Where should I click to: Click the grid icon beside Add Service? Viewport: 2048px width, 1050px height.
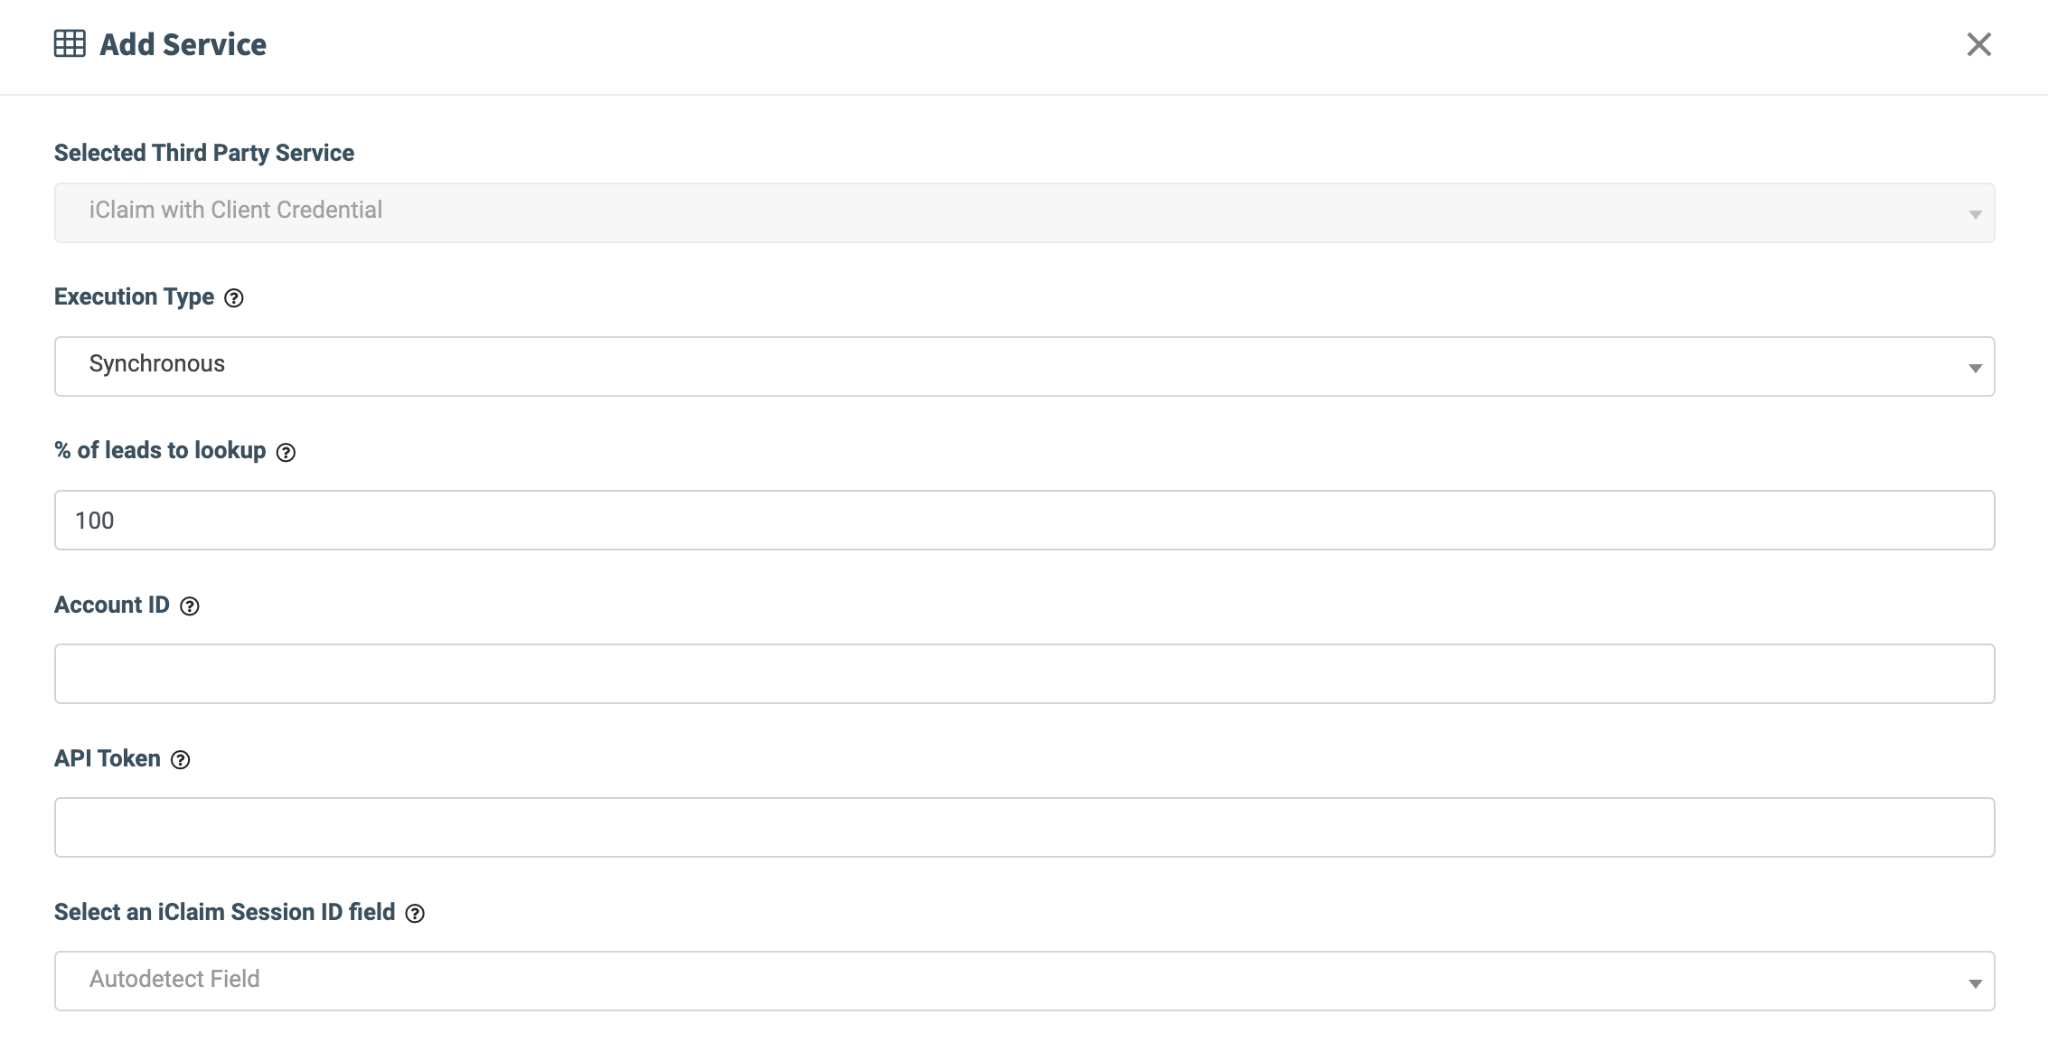[69, 44]
